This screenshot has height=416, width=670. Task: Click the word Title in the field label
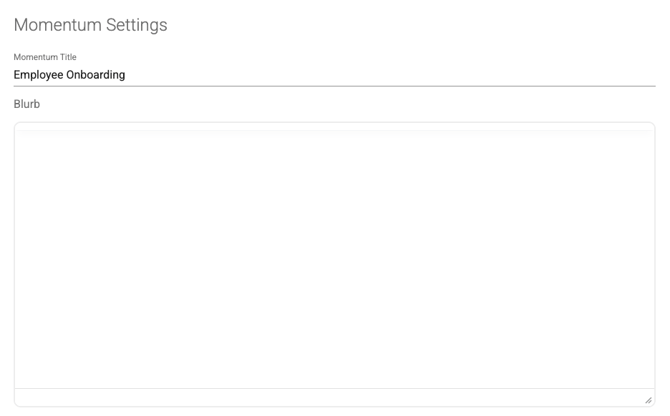pos(68,57)
